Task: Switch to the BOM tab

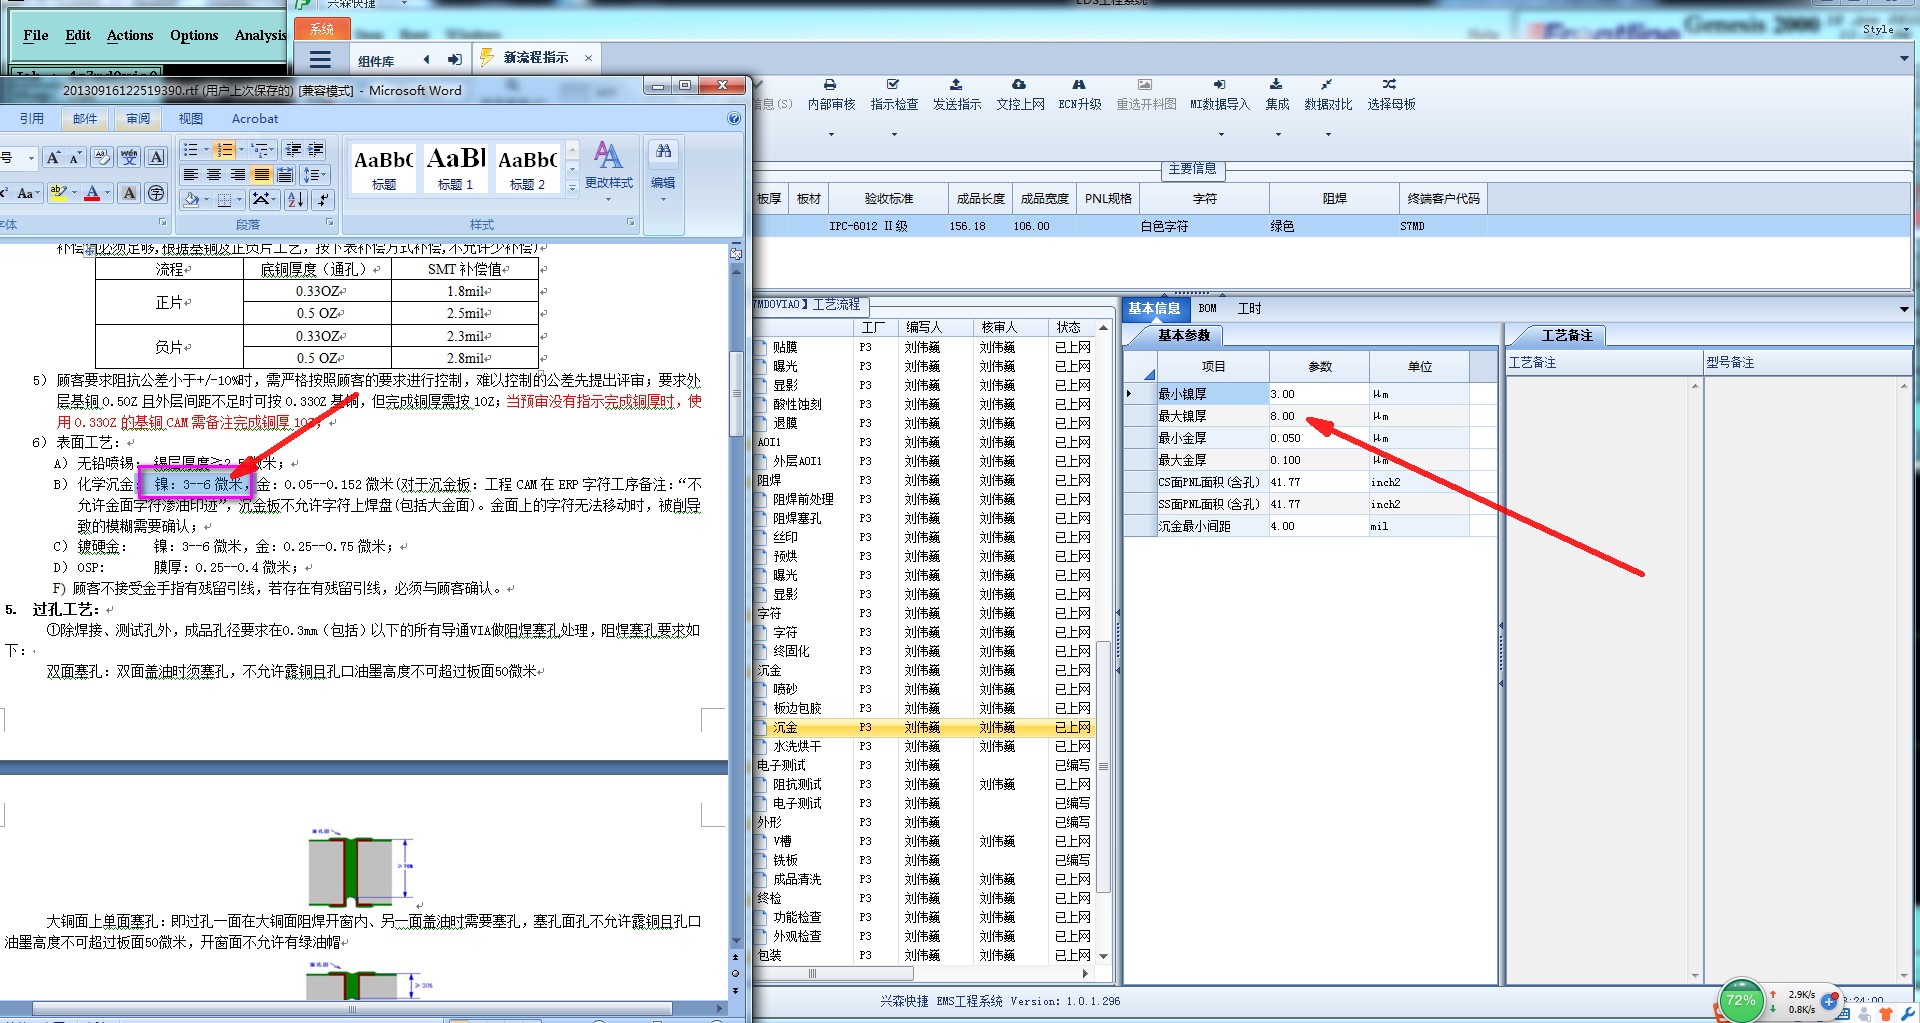Action: click(1207, 308)
